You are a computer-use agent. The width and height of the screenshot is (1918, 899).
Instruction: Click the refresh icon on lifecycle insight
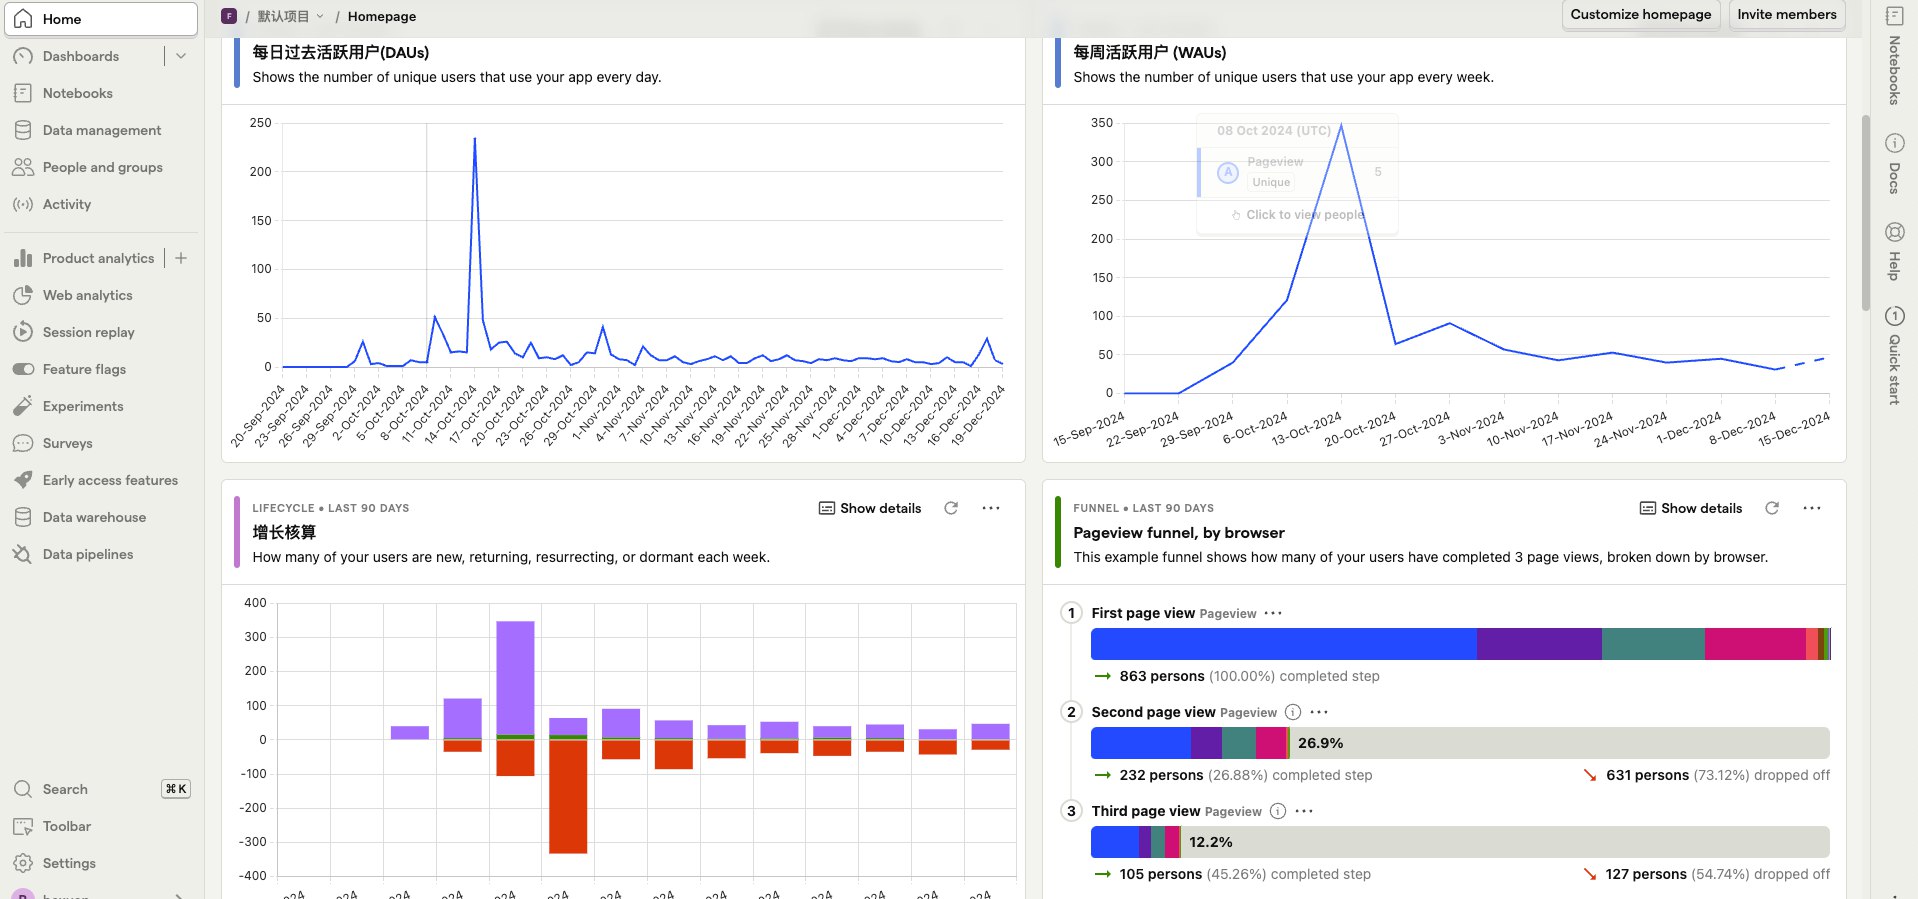pyautogui.click(x=951, y=508)
